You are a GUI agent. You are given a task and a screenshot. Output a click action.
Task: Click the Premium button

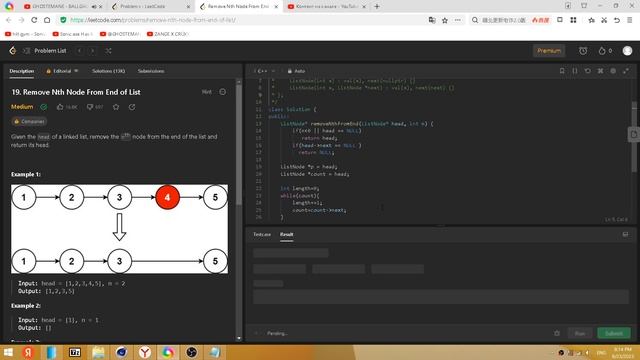549,51
